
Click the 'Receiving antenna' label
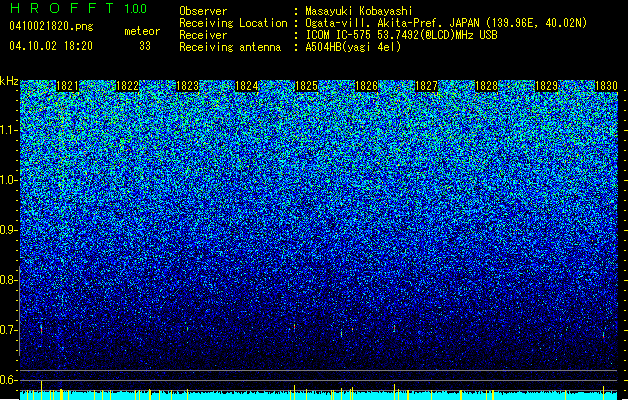tap(230, 47)
